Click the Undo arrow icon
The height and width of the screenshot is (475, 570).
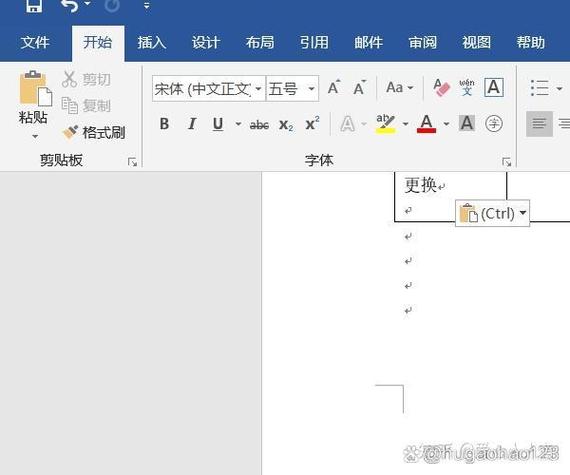[70, 5]
